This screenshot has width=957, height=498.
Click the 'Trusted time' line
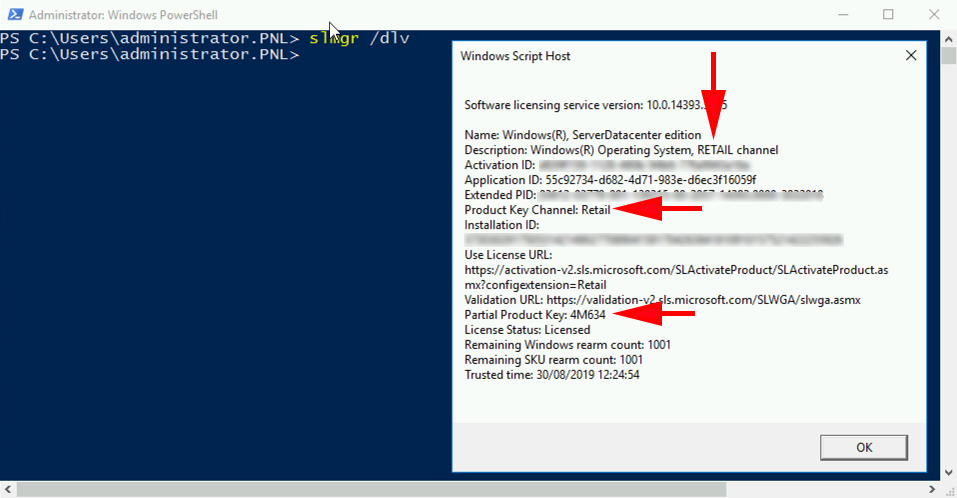552,375
